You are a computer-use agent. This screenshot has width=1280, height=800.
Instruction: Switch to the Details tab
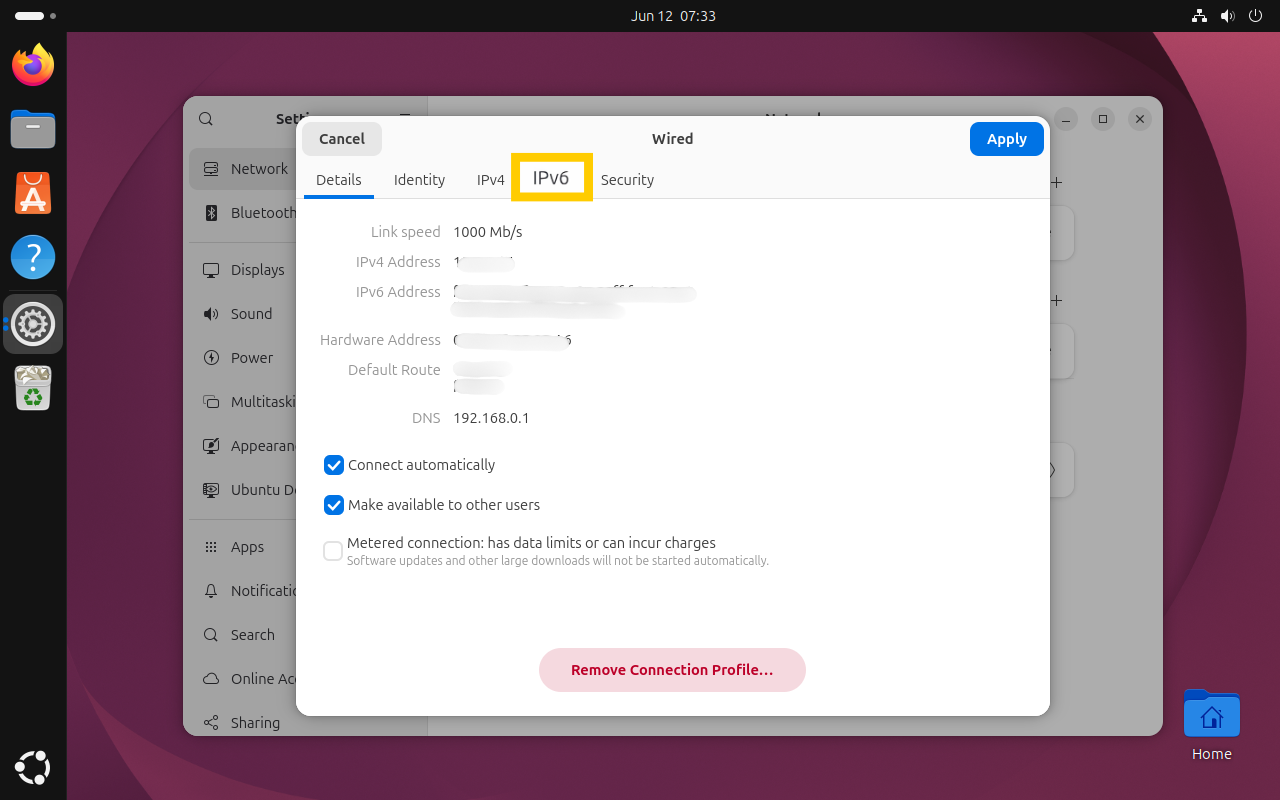(x=339, y=180)
